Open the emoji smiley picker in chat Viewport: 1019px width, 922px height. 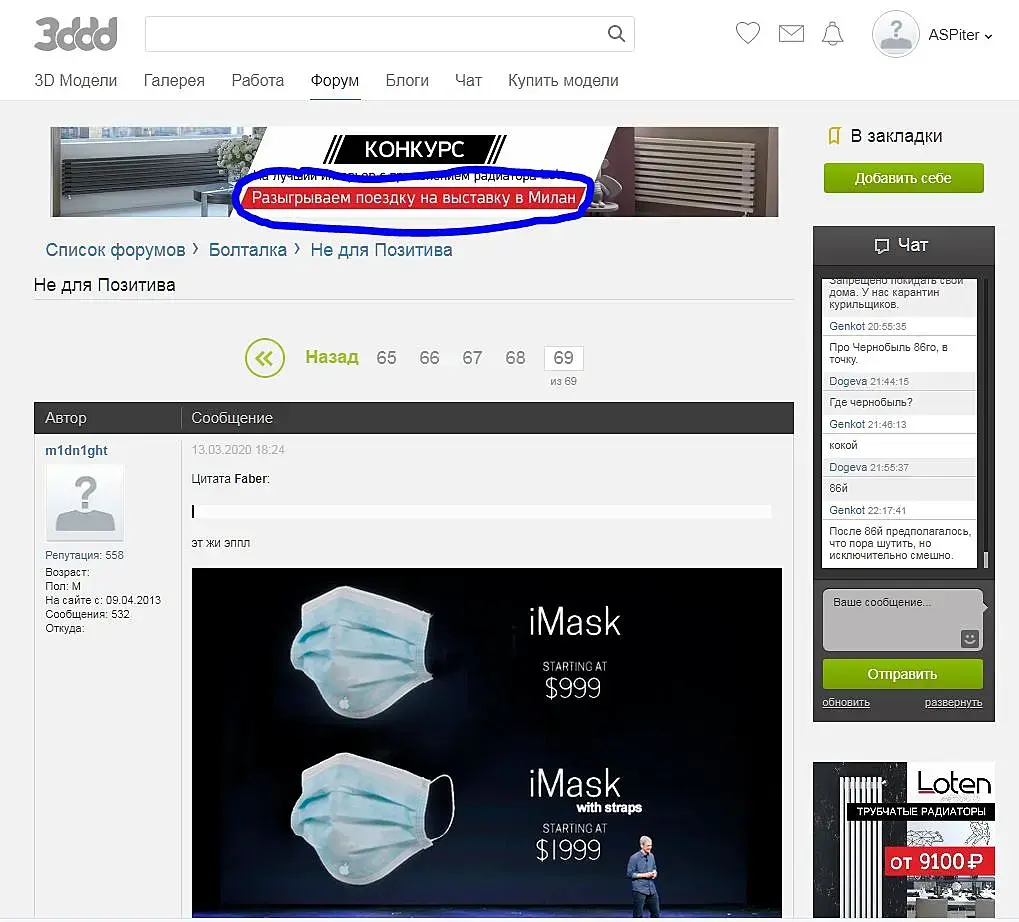pyautogui.click(x=970, y=638)
